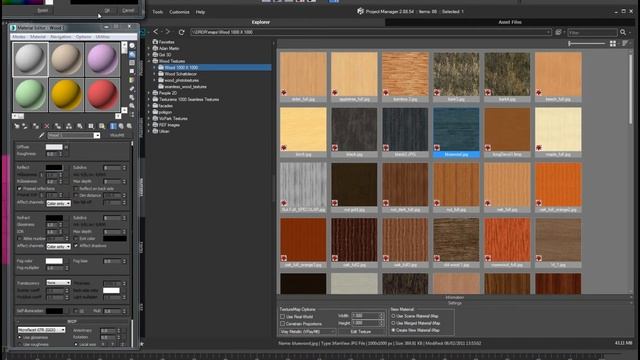Toggle Reflect on back side checkbox
This screenshot has width=640, height=360.
(x=76, y=189)
